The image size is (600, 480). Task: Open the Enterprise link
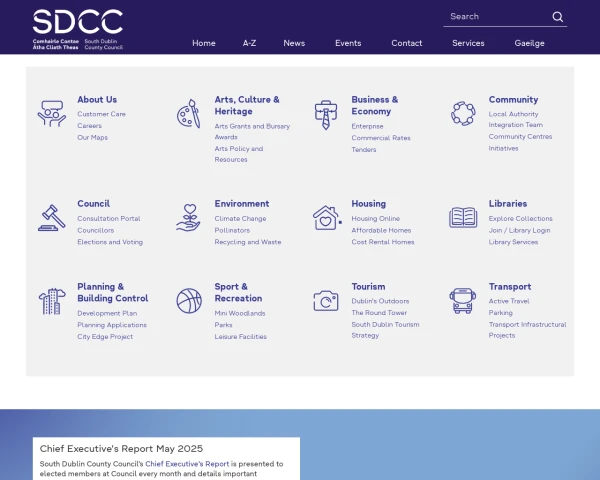367,126
